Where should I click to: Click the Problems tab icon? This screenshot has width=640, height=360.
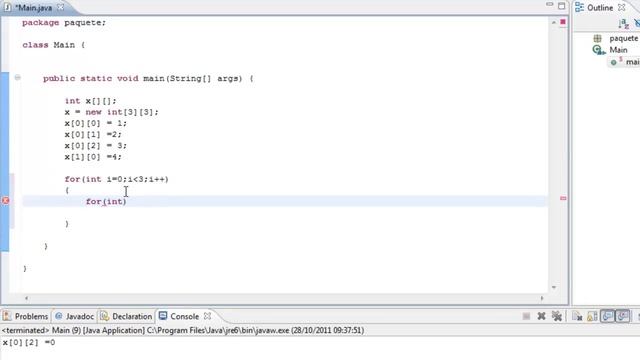[x=7, y=316]
